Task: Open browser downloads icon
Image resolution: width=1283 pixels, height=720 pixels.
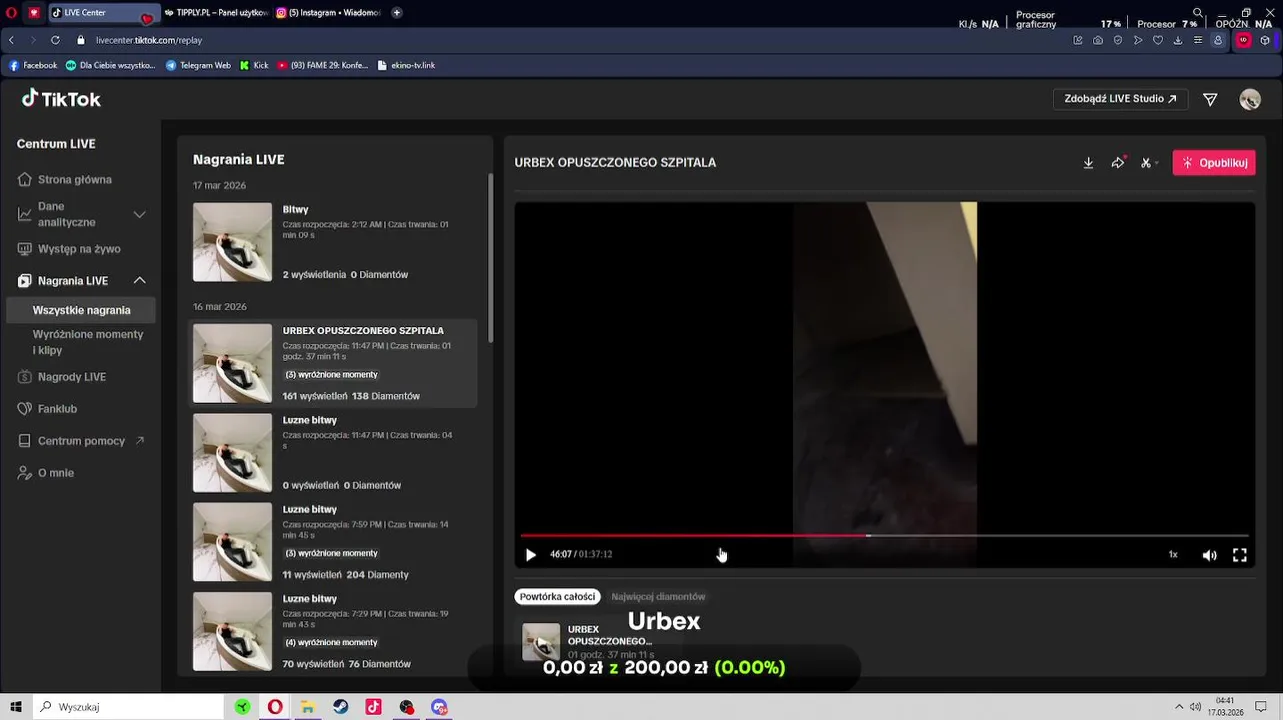Action: tap(1178, 40)
